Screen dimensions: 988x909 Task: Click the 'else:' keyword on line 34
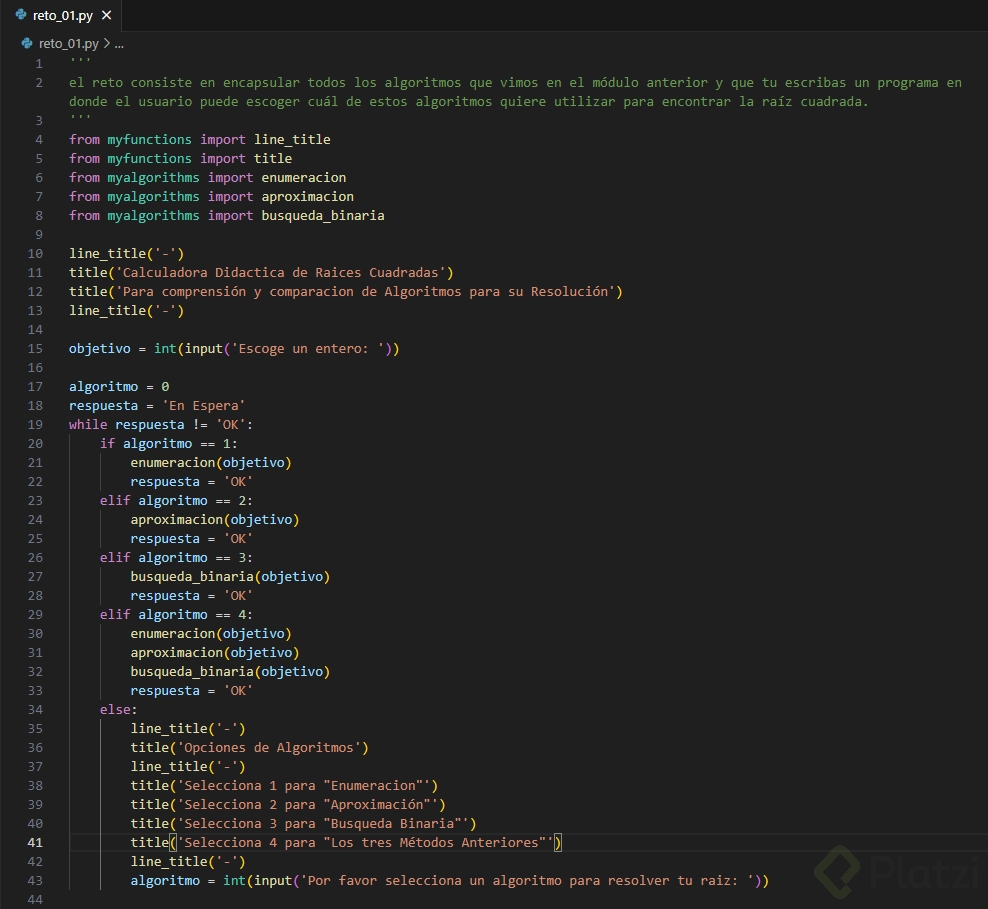pyautogui.click(x=118, y=709)
